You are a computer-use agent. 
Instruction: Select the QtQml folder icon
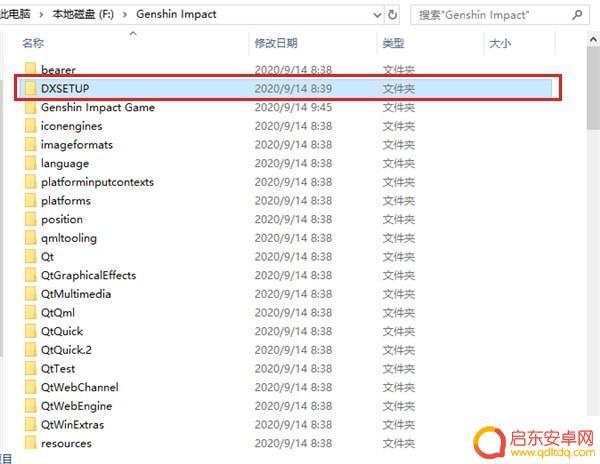30,313
